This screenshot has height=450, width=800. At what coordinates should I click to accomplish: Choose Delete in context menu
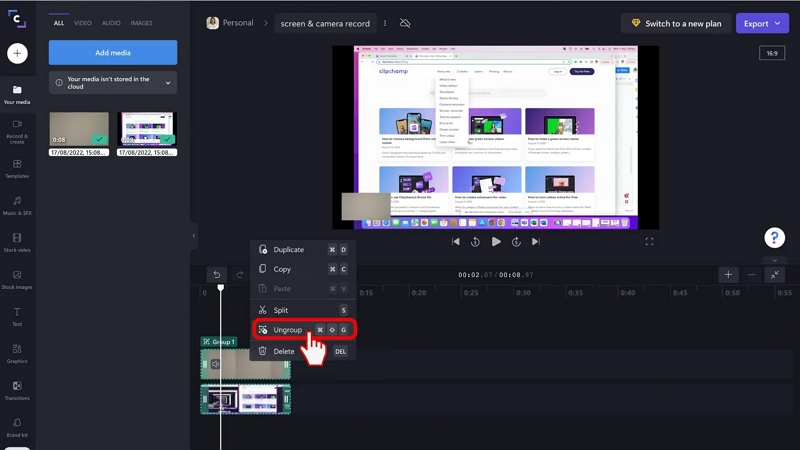coord(303,351)
